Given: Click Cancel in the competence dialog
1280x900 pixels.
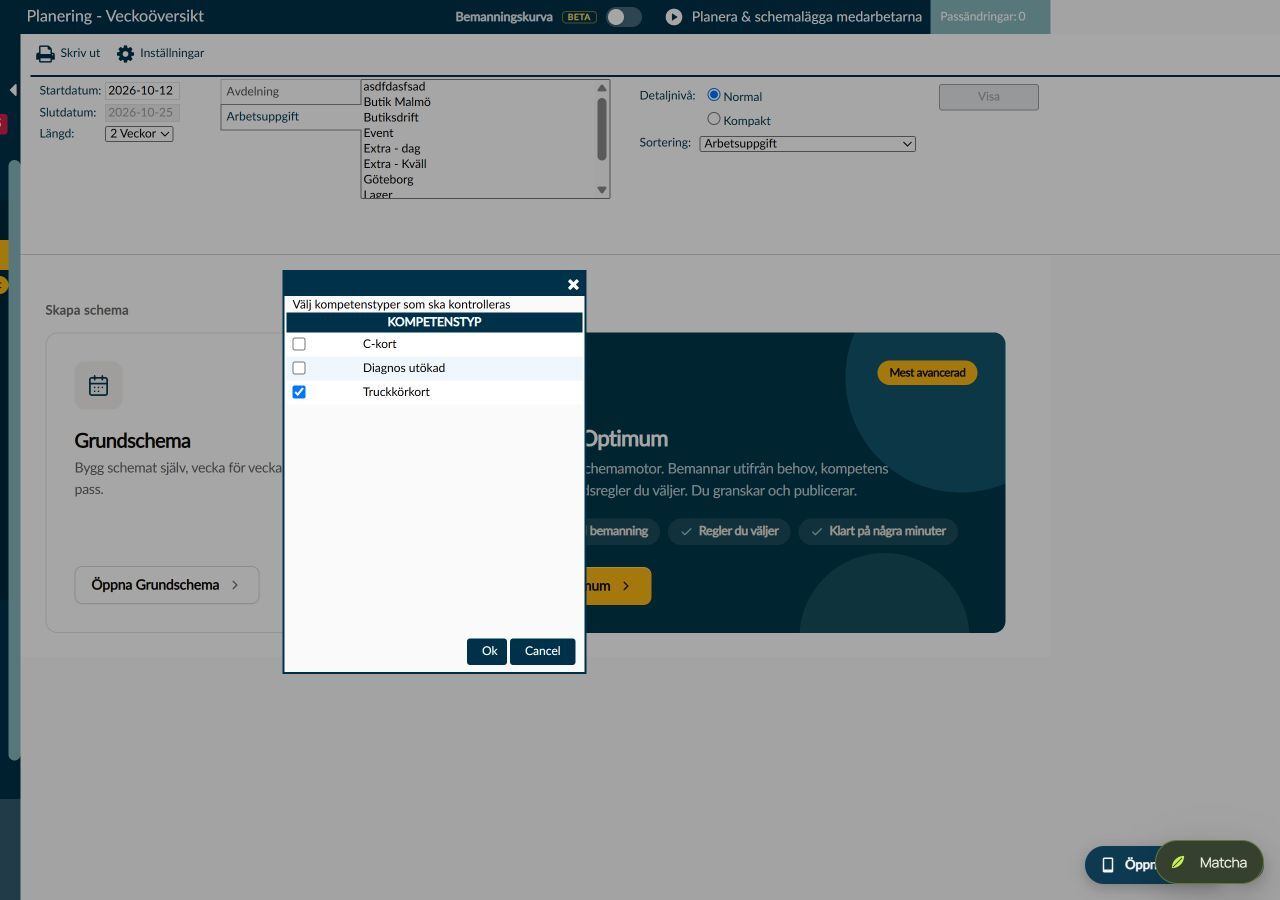Looking at the screenshot, I should (542, 651).
